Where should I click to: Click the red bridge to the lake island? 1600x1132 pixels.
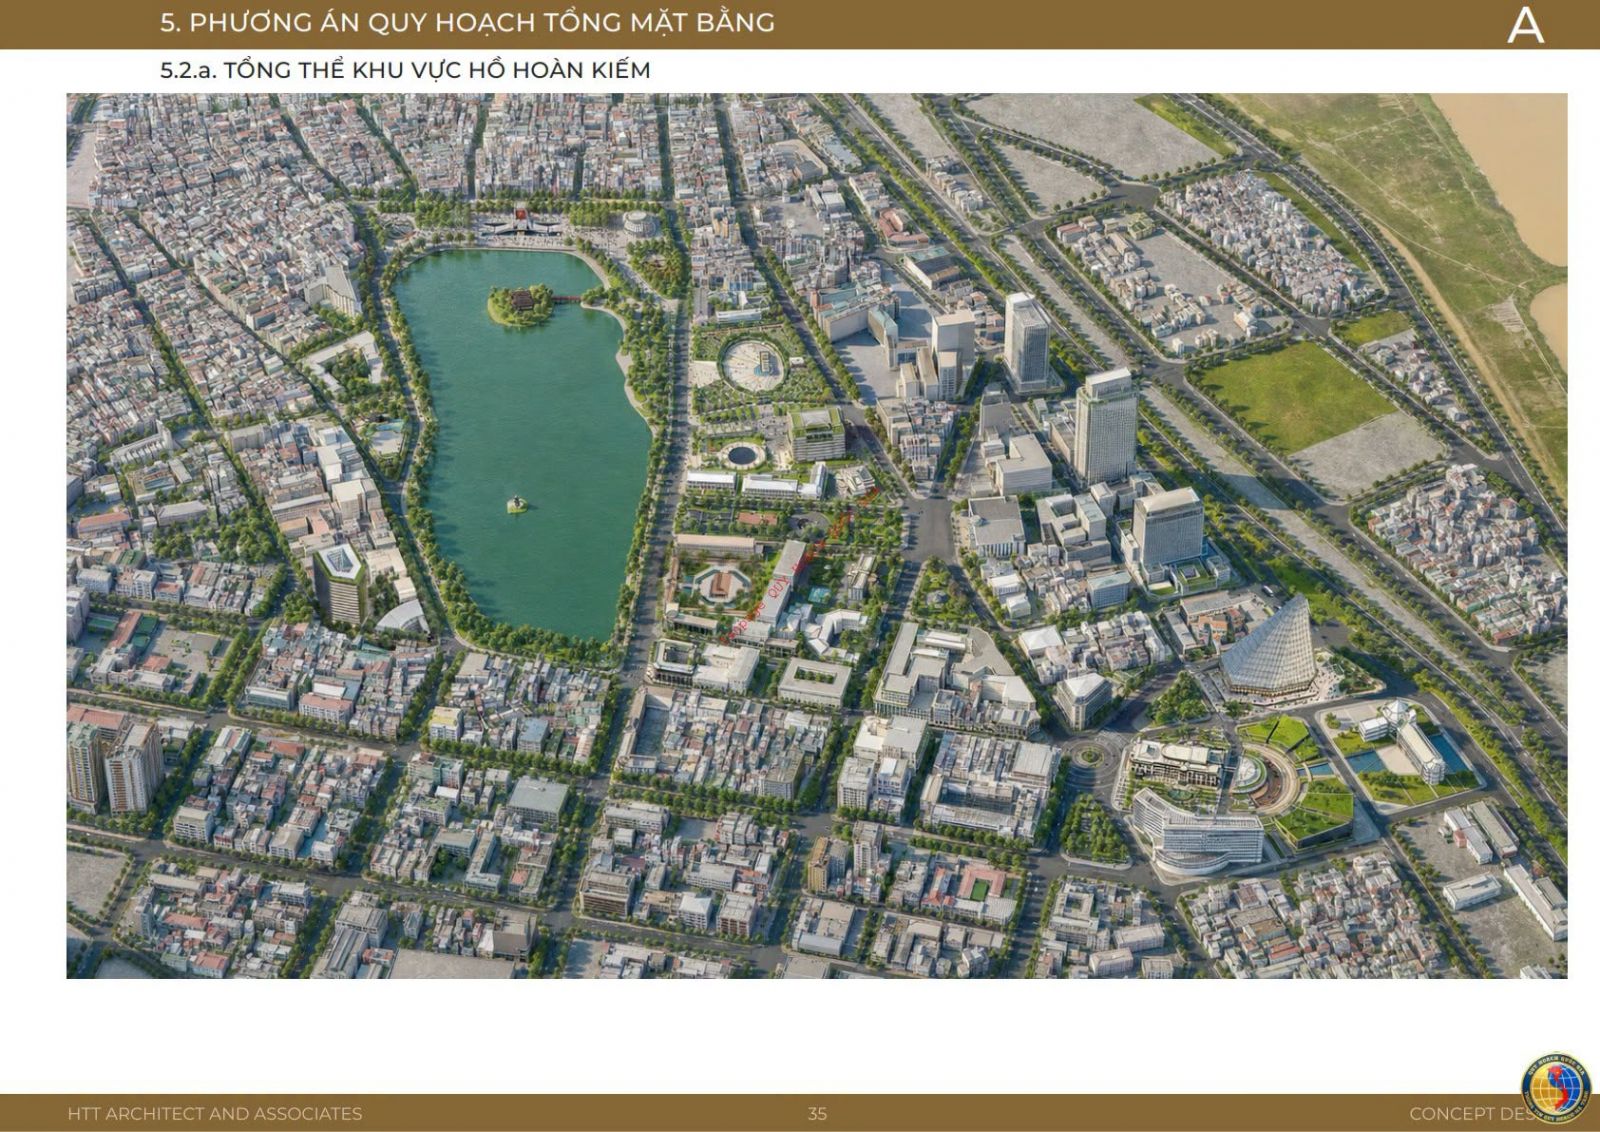568,297
